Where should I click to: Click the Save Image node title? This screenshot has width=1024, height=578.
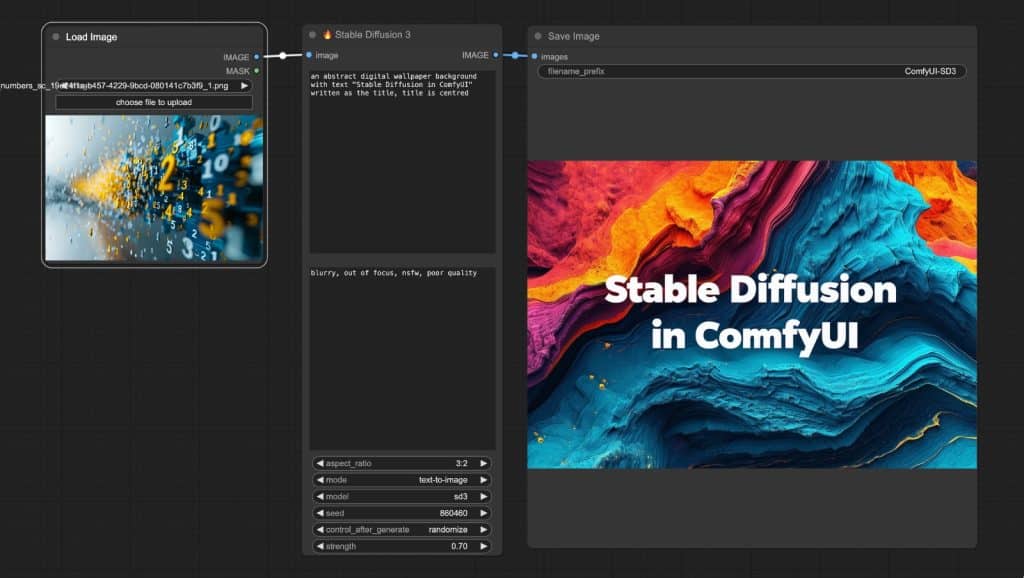tap(573, 37)
